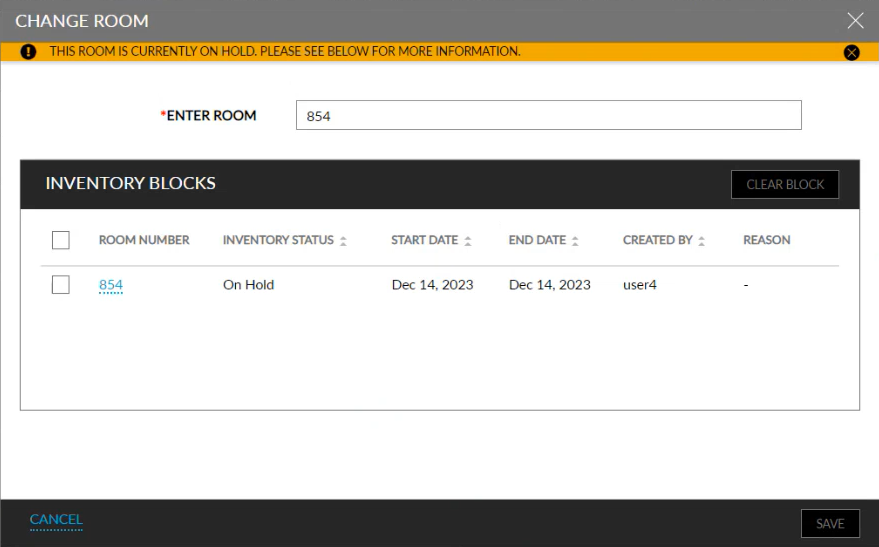The height and width of the screenshot is (547, 879).
Task: Toggle the End Date sort arrows
Action: coord(576,241)
